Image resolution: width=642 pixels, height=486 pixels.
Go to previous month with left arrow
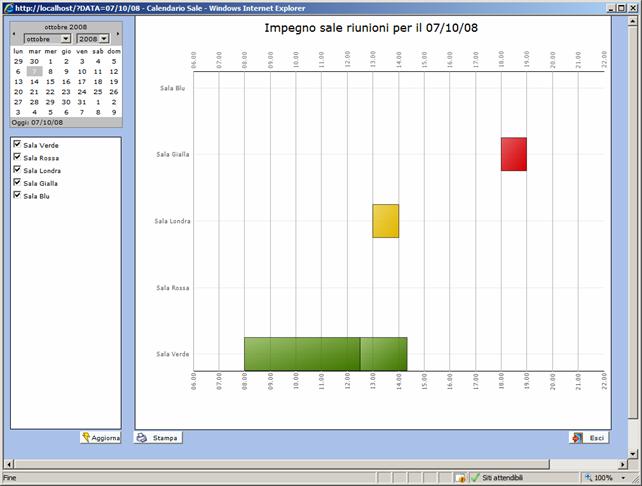tap(15, 33)
